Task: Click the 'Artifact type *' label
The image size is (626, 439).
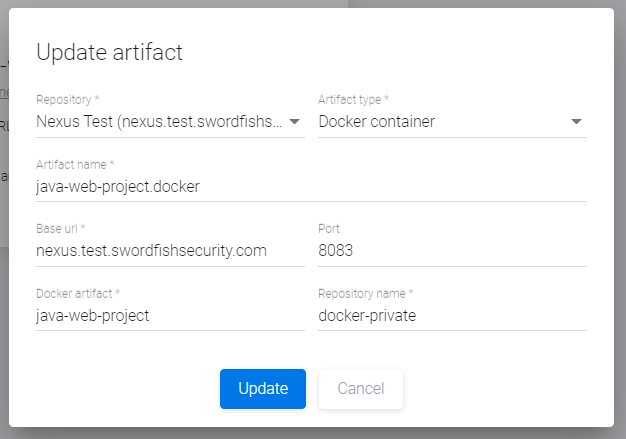Action: [353, 100]
